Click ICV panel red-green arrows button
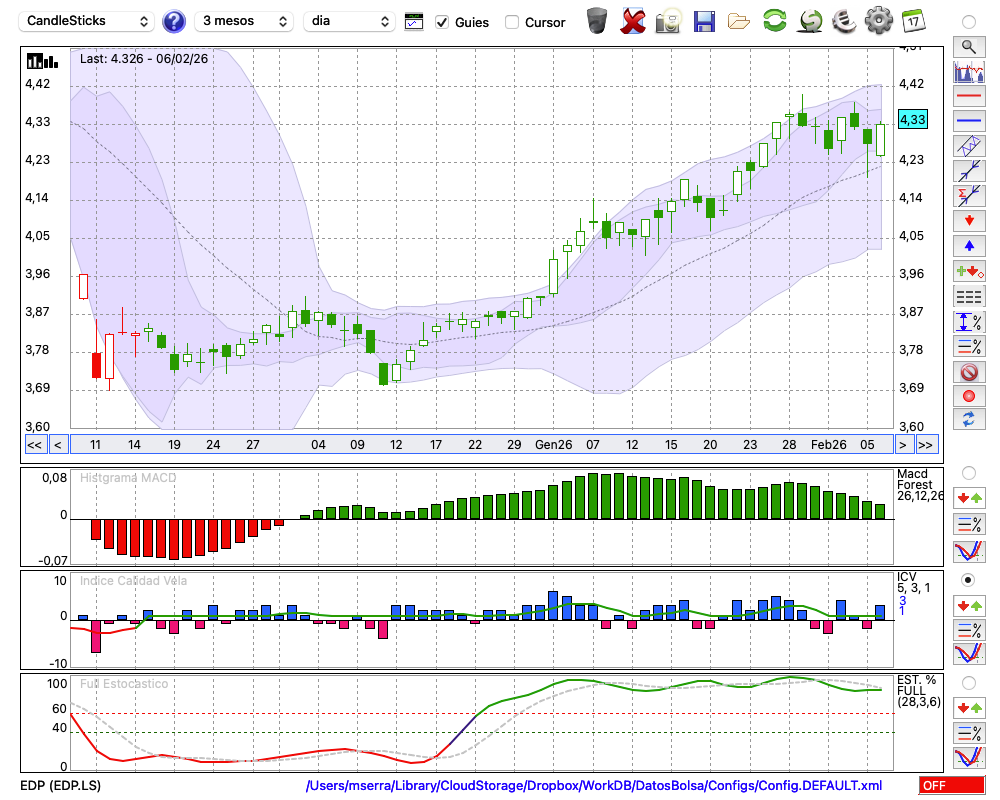The height and width of the screenshot is (800, 1000). click(x=969, y=605)
